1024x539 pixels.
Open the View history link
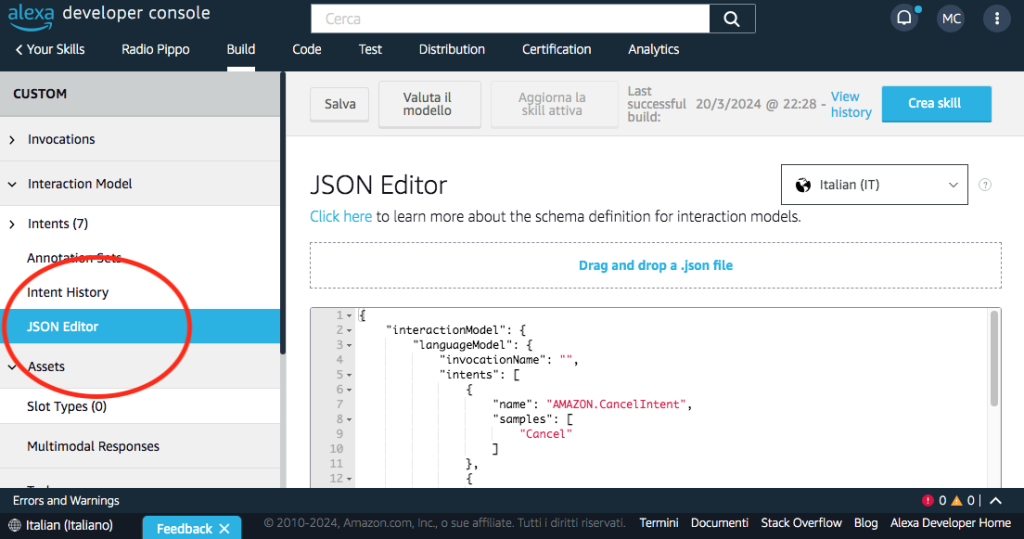tap(850, 104)
